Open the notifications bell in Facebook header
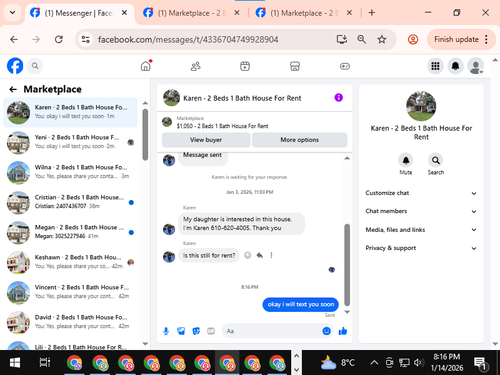 [455, 66]
